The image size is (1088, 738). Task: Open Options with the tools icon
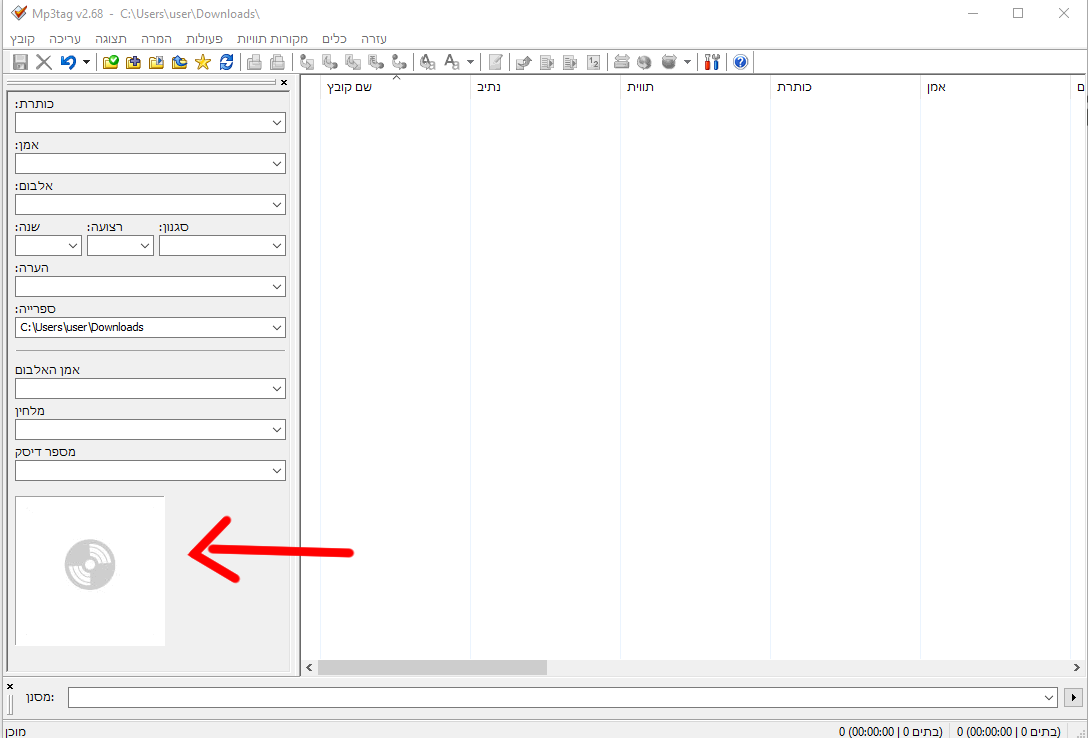tap(712, 62)
